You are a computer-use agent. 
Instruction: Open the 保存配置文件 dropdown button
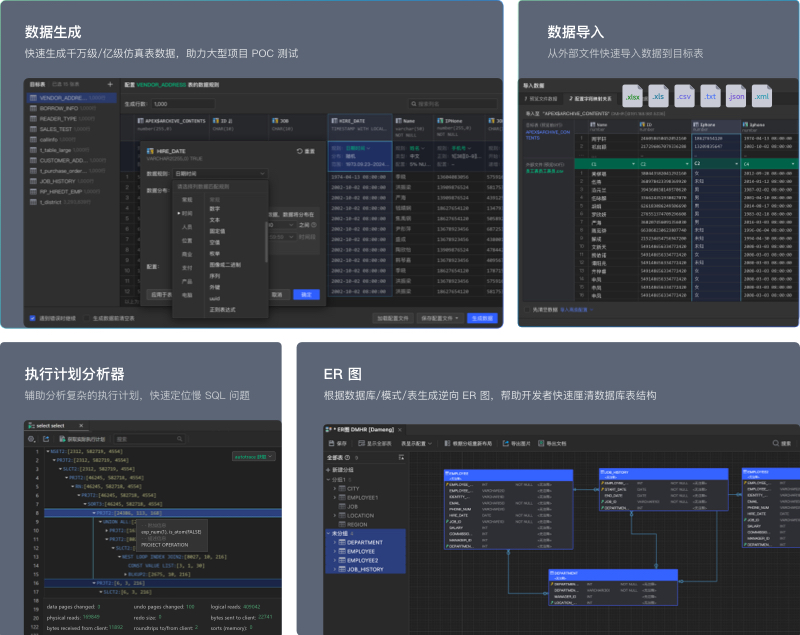[440, 318]
